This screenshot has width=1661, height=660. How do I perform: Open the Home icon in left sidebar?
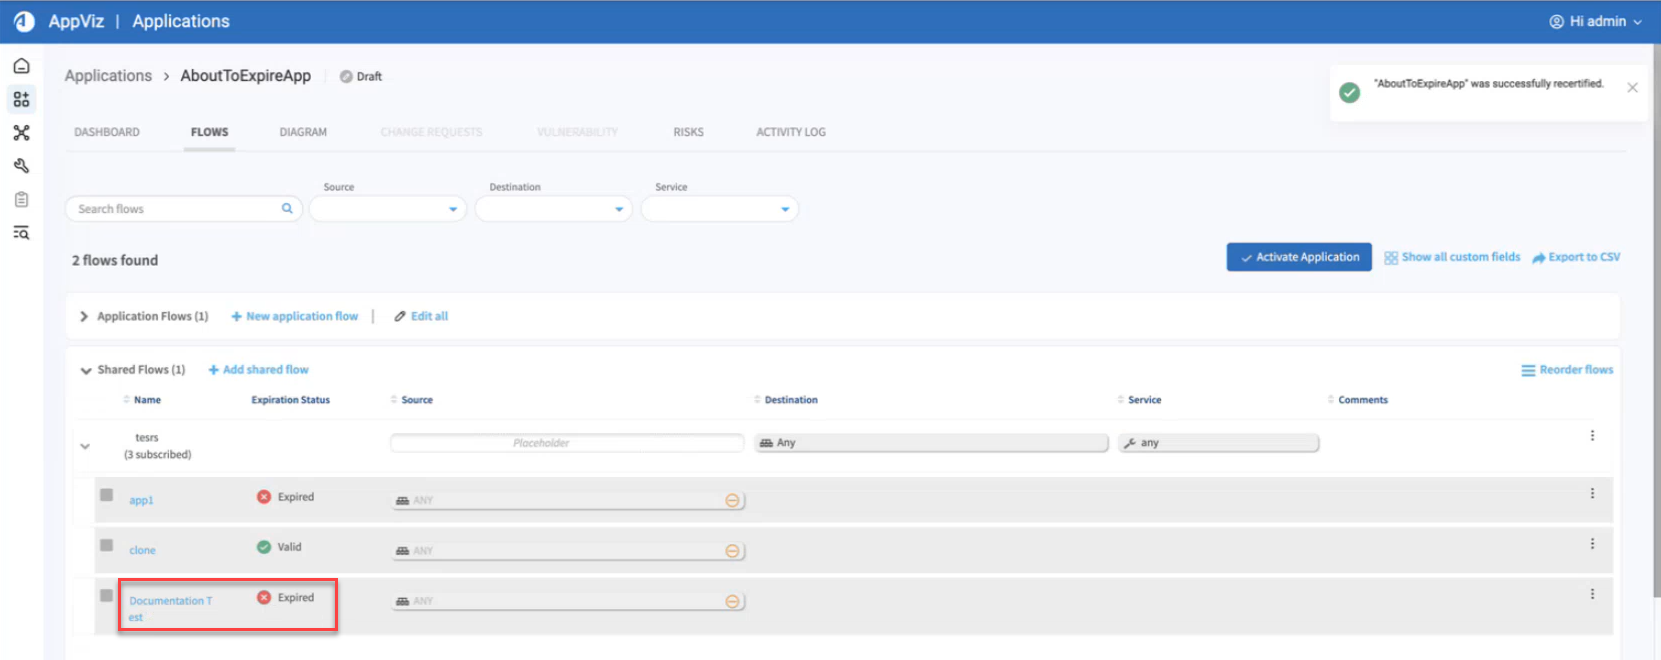21,66
